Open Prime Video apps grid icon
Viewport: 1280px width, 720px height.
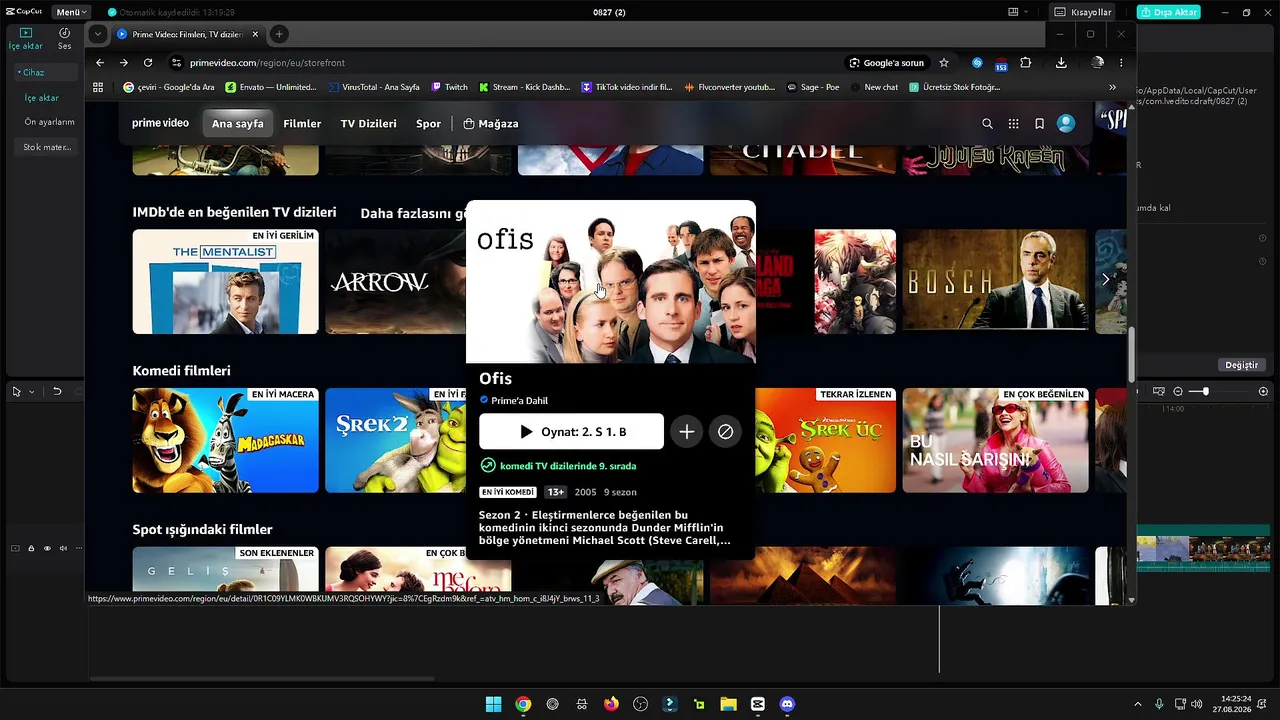[1013, 124]
